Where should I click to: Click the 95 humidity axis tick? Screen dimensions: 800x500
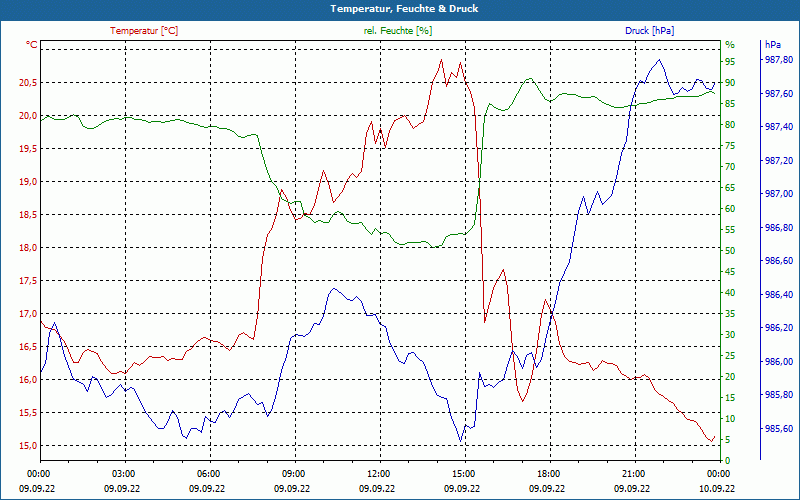(730, 62)
